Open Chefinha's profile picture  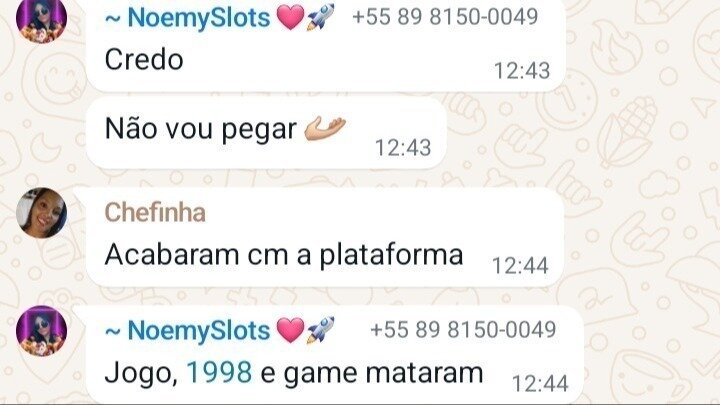(x=41, y=213)
